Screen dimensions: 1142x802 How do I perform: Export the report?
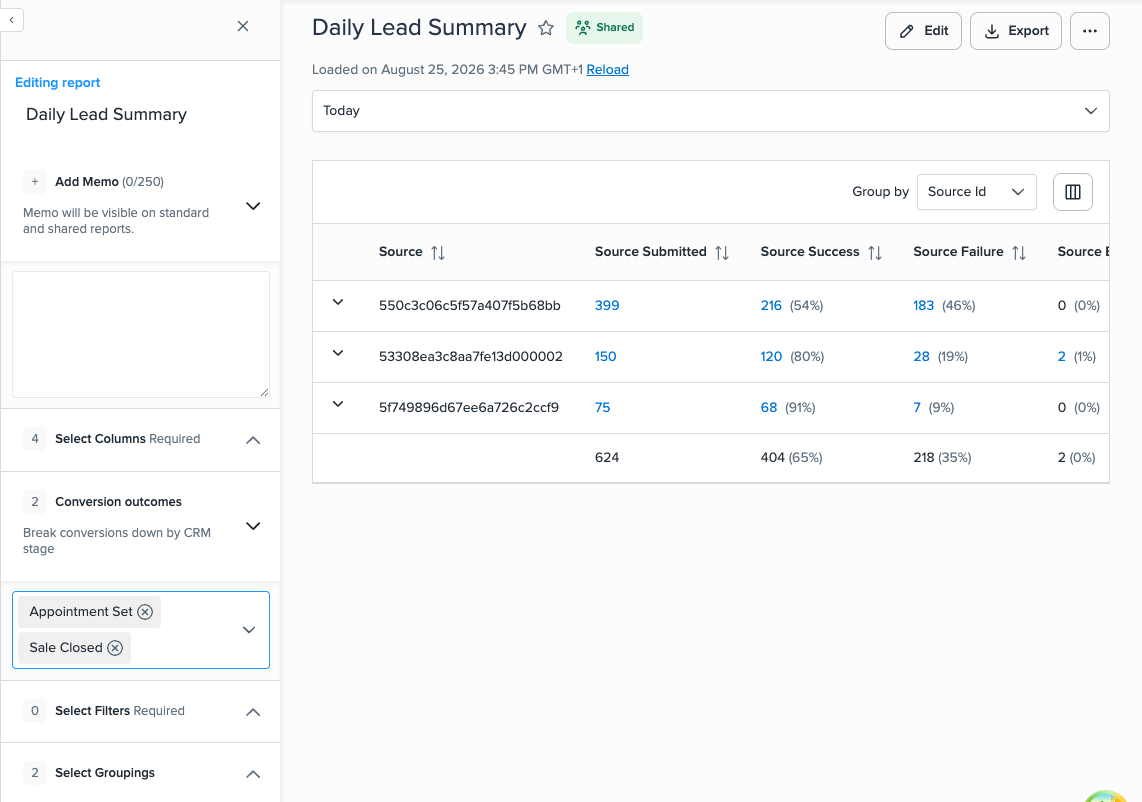coord(1015,31)
